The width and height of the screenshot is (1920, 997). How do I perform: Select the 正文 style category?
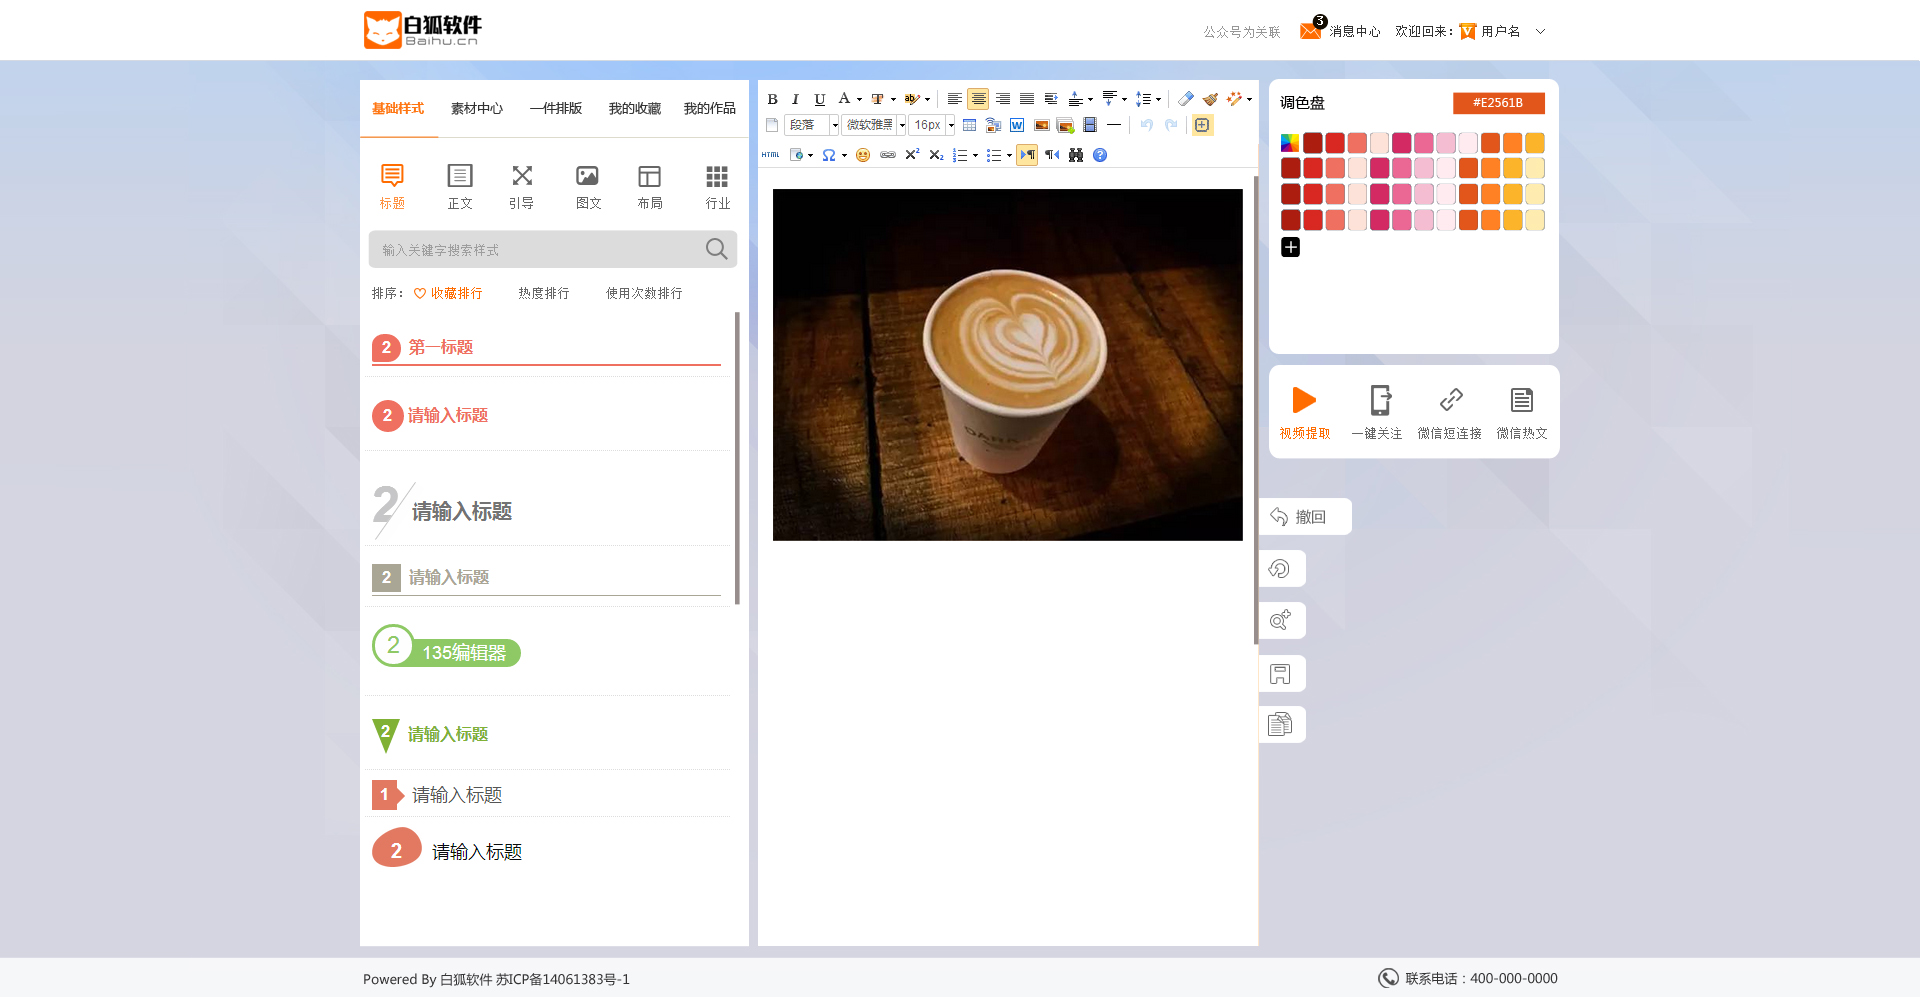(460, 187)
